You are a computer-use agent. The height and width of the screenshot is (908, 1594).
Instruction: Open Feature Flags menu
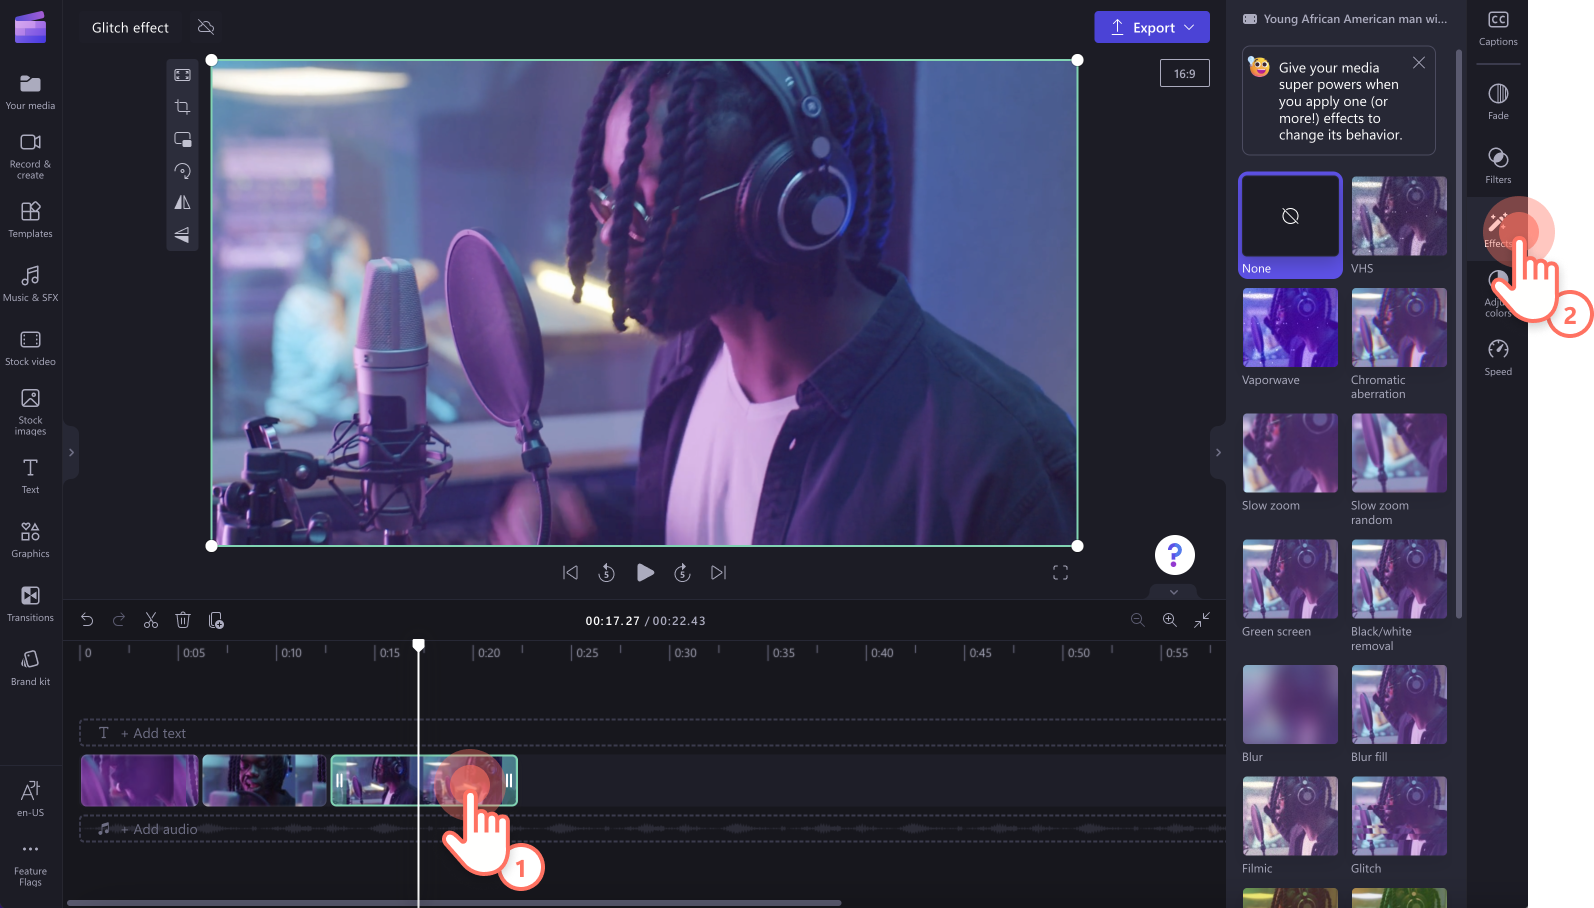(30, 863)
